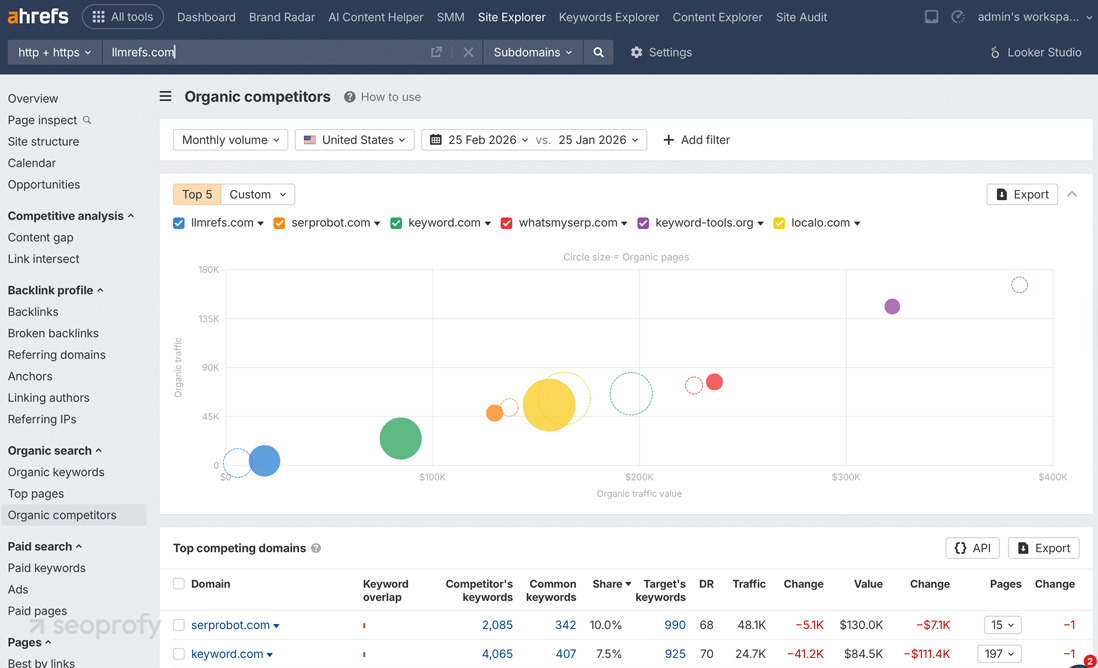Click the solid purple keyword-tools.org bubble
This screenshot has width=1098, height=668.
pyautogui.click(x=892, y=306)
